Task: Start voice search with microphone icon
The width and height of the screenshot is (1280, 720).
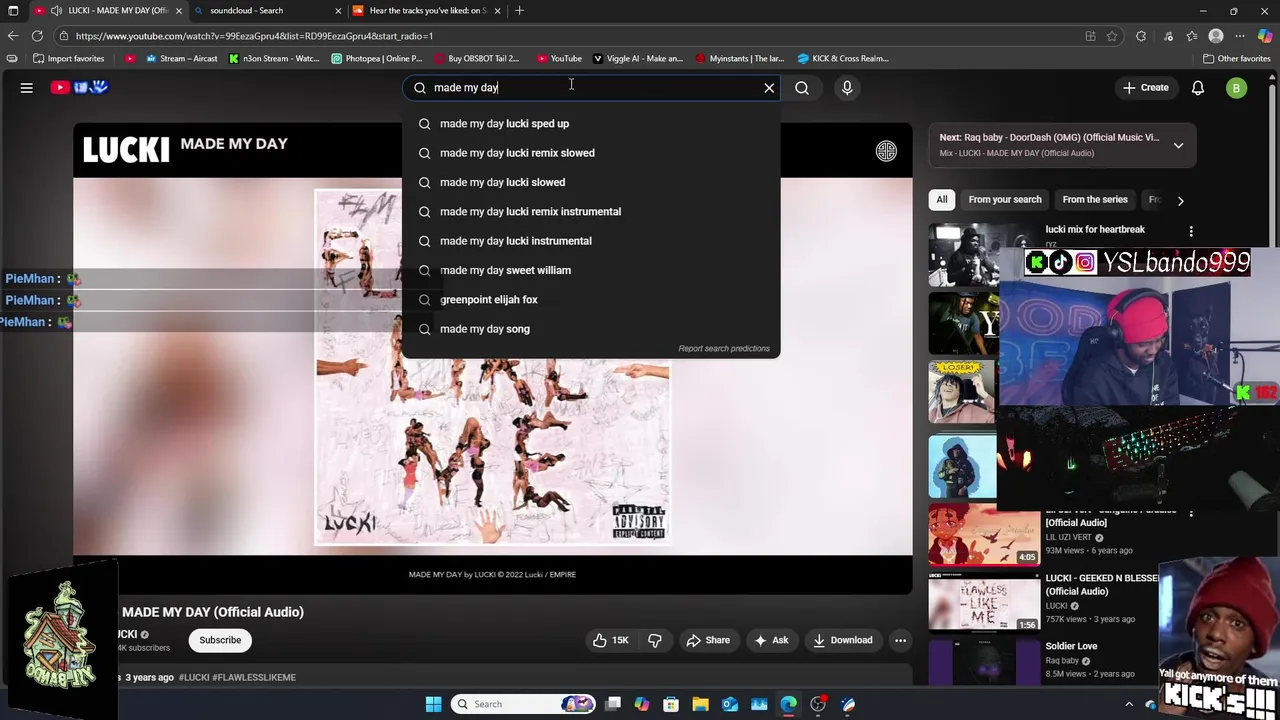Action: [x=847, y=88]
